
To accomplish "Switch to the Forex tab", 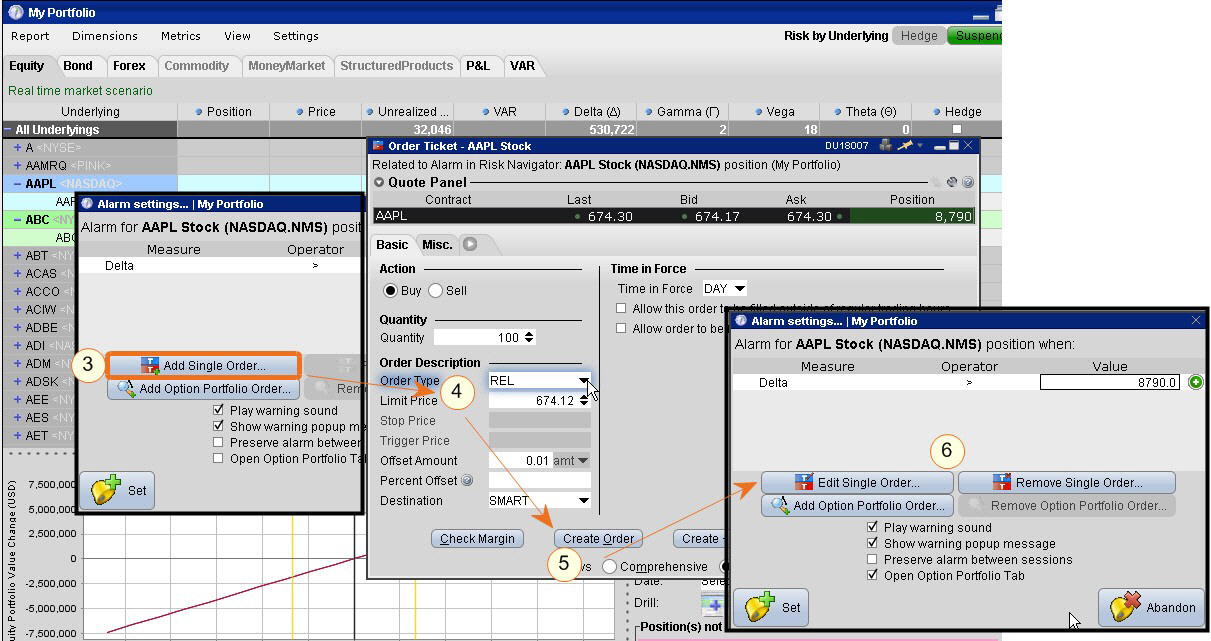I will 129,66.
